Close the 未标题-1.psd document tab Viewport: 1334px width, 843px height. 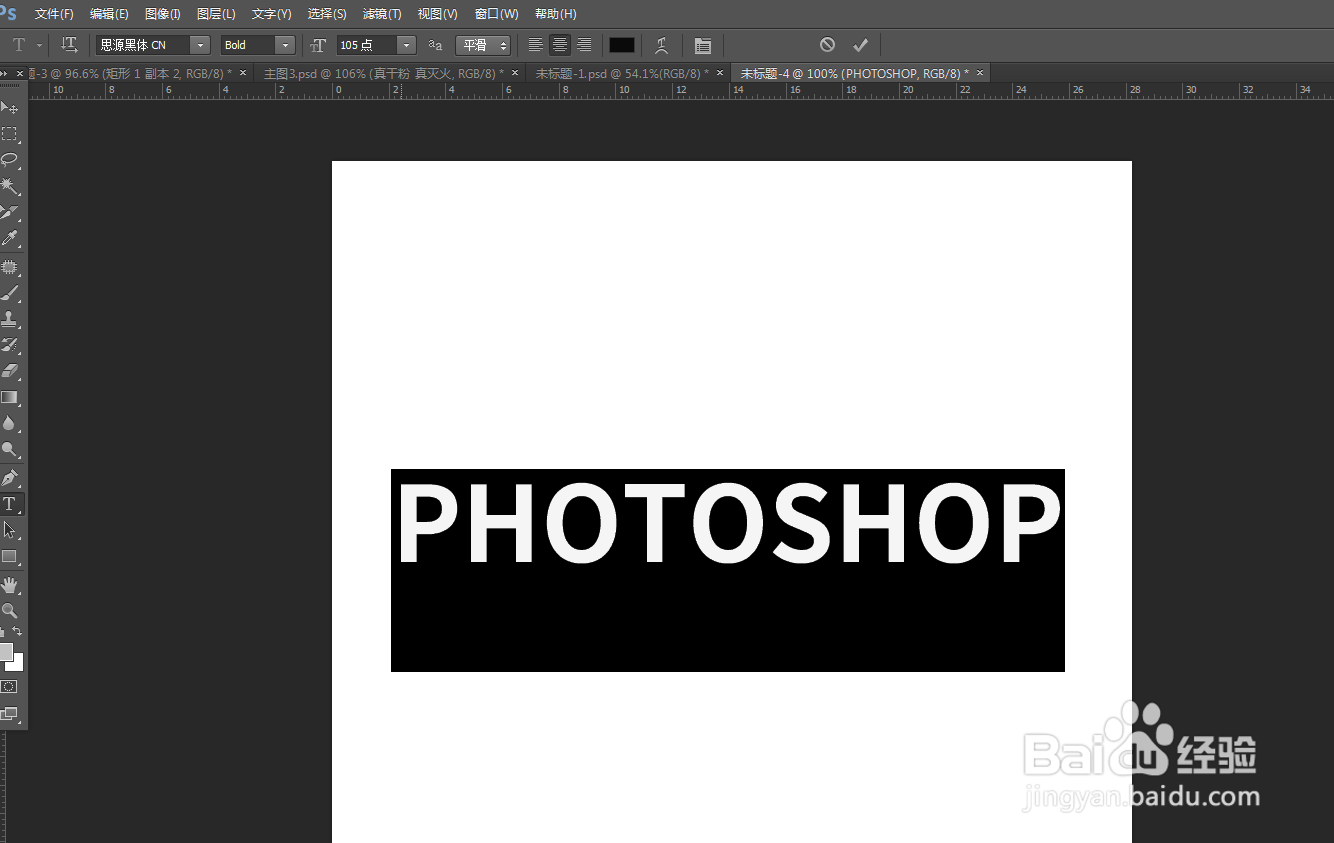[720, 73]
